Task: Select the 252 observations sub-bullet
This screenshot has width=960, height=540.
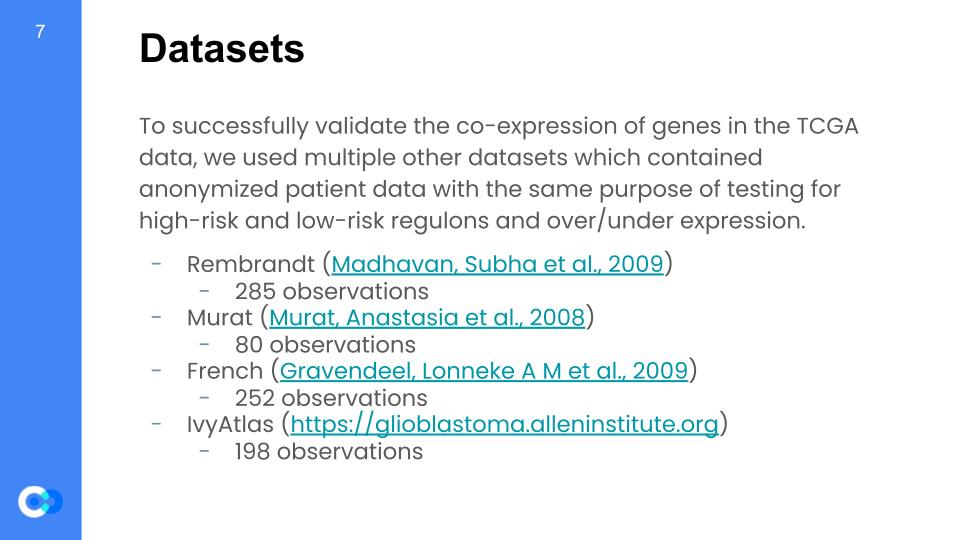Action: (331, 398)
